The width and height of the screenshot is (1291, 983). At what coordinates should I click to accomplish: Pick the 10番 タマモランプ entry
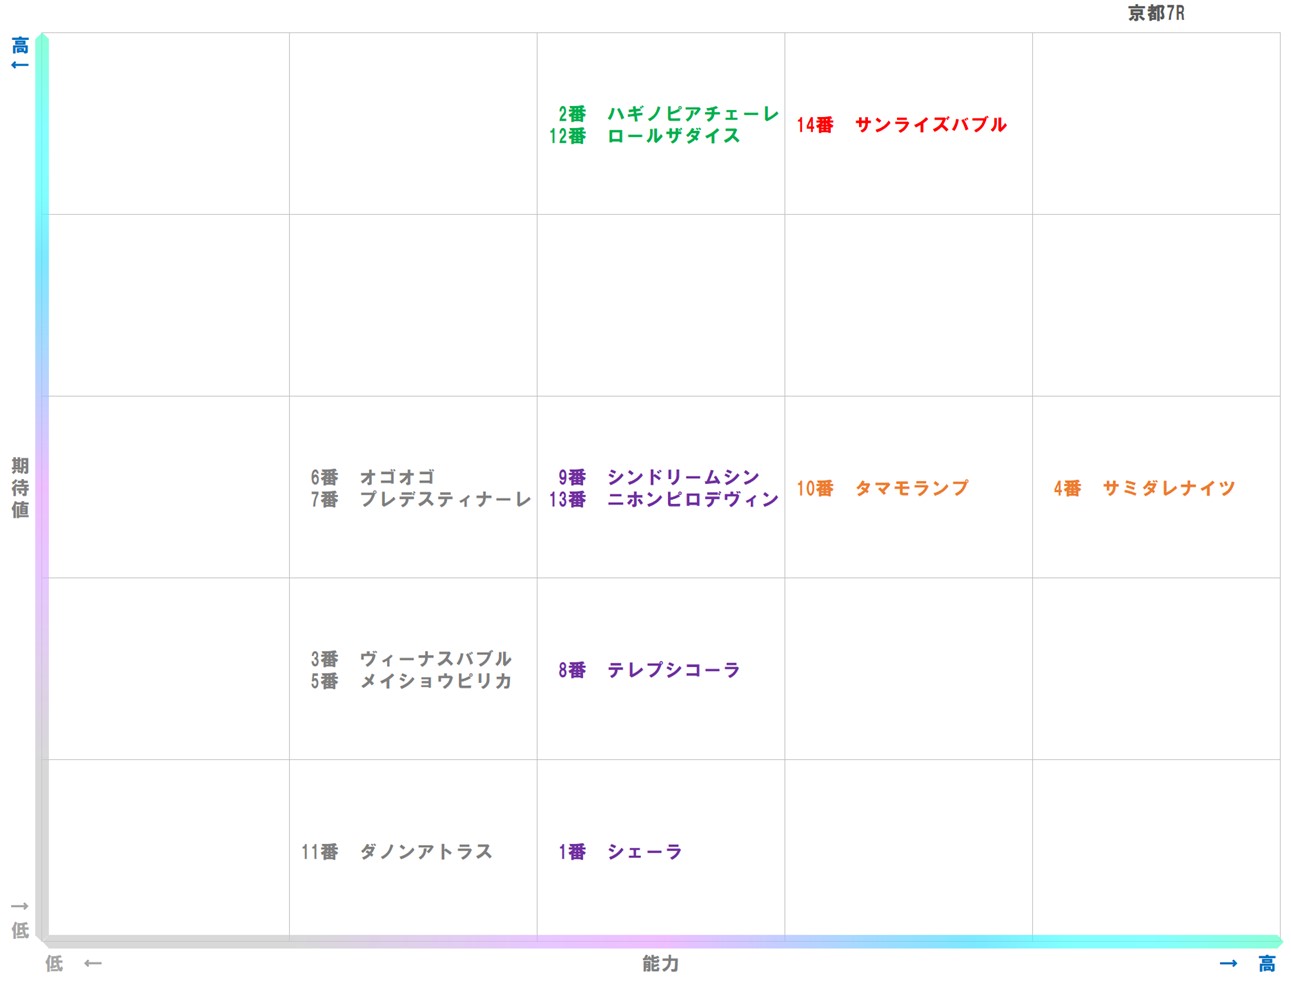click(x=882, y=488)
